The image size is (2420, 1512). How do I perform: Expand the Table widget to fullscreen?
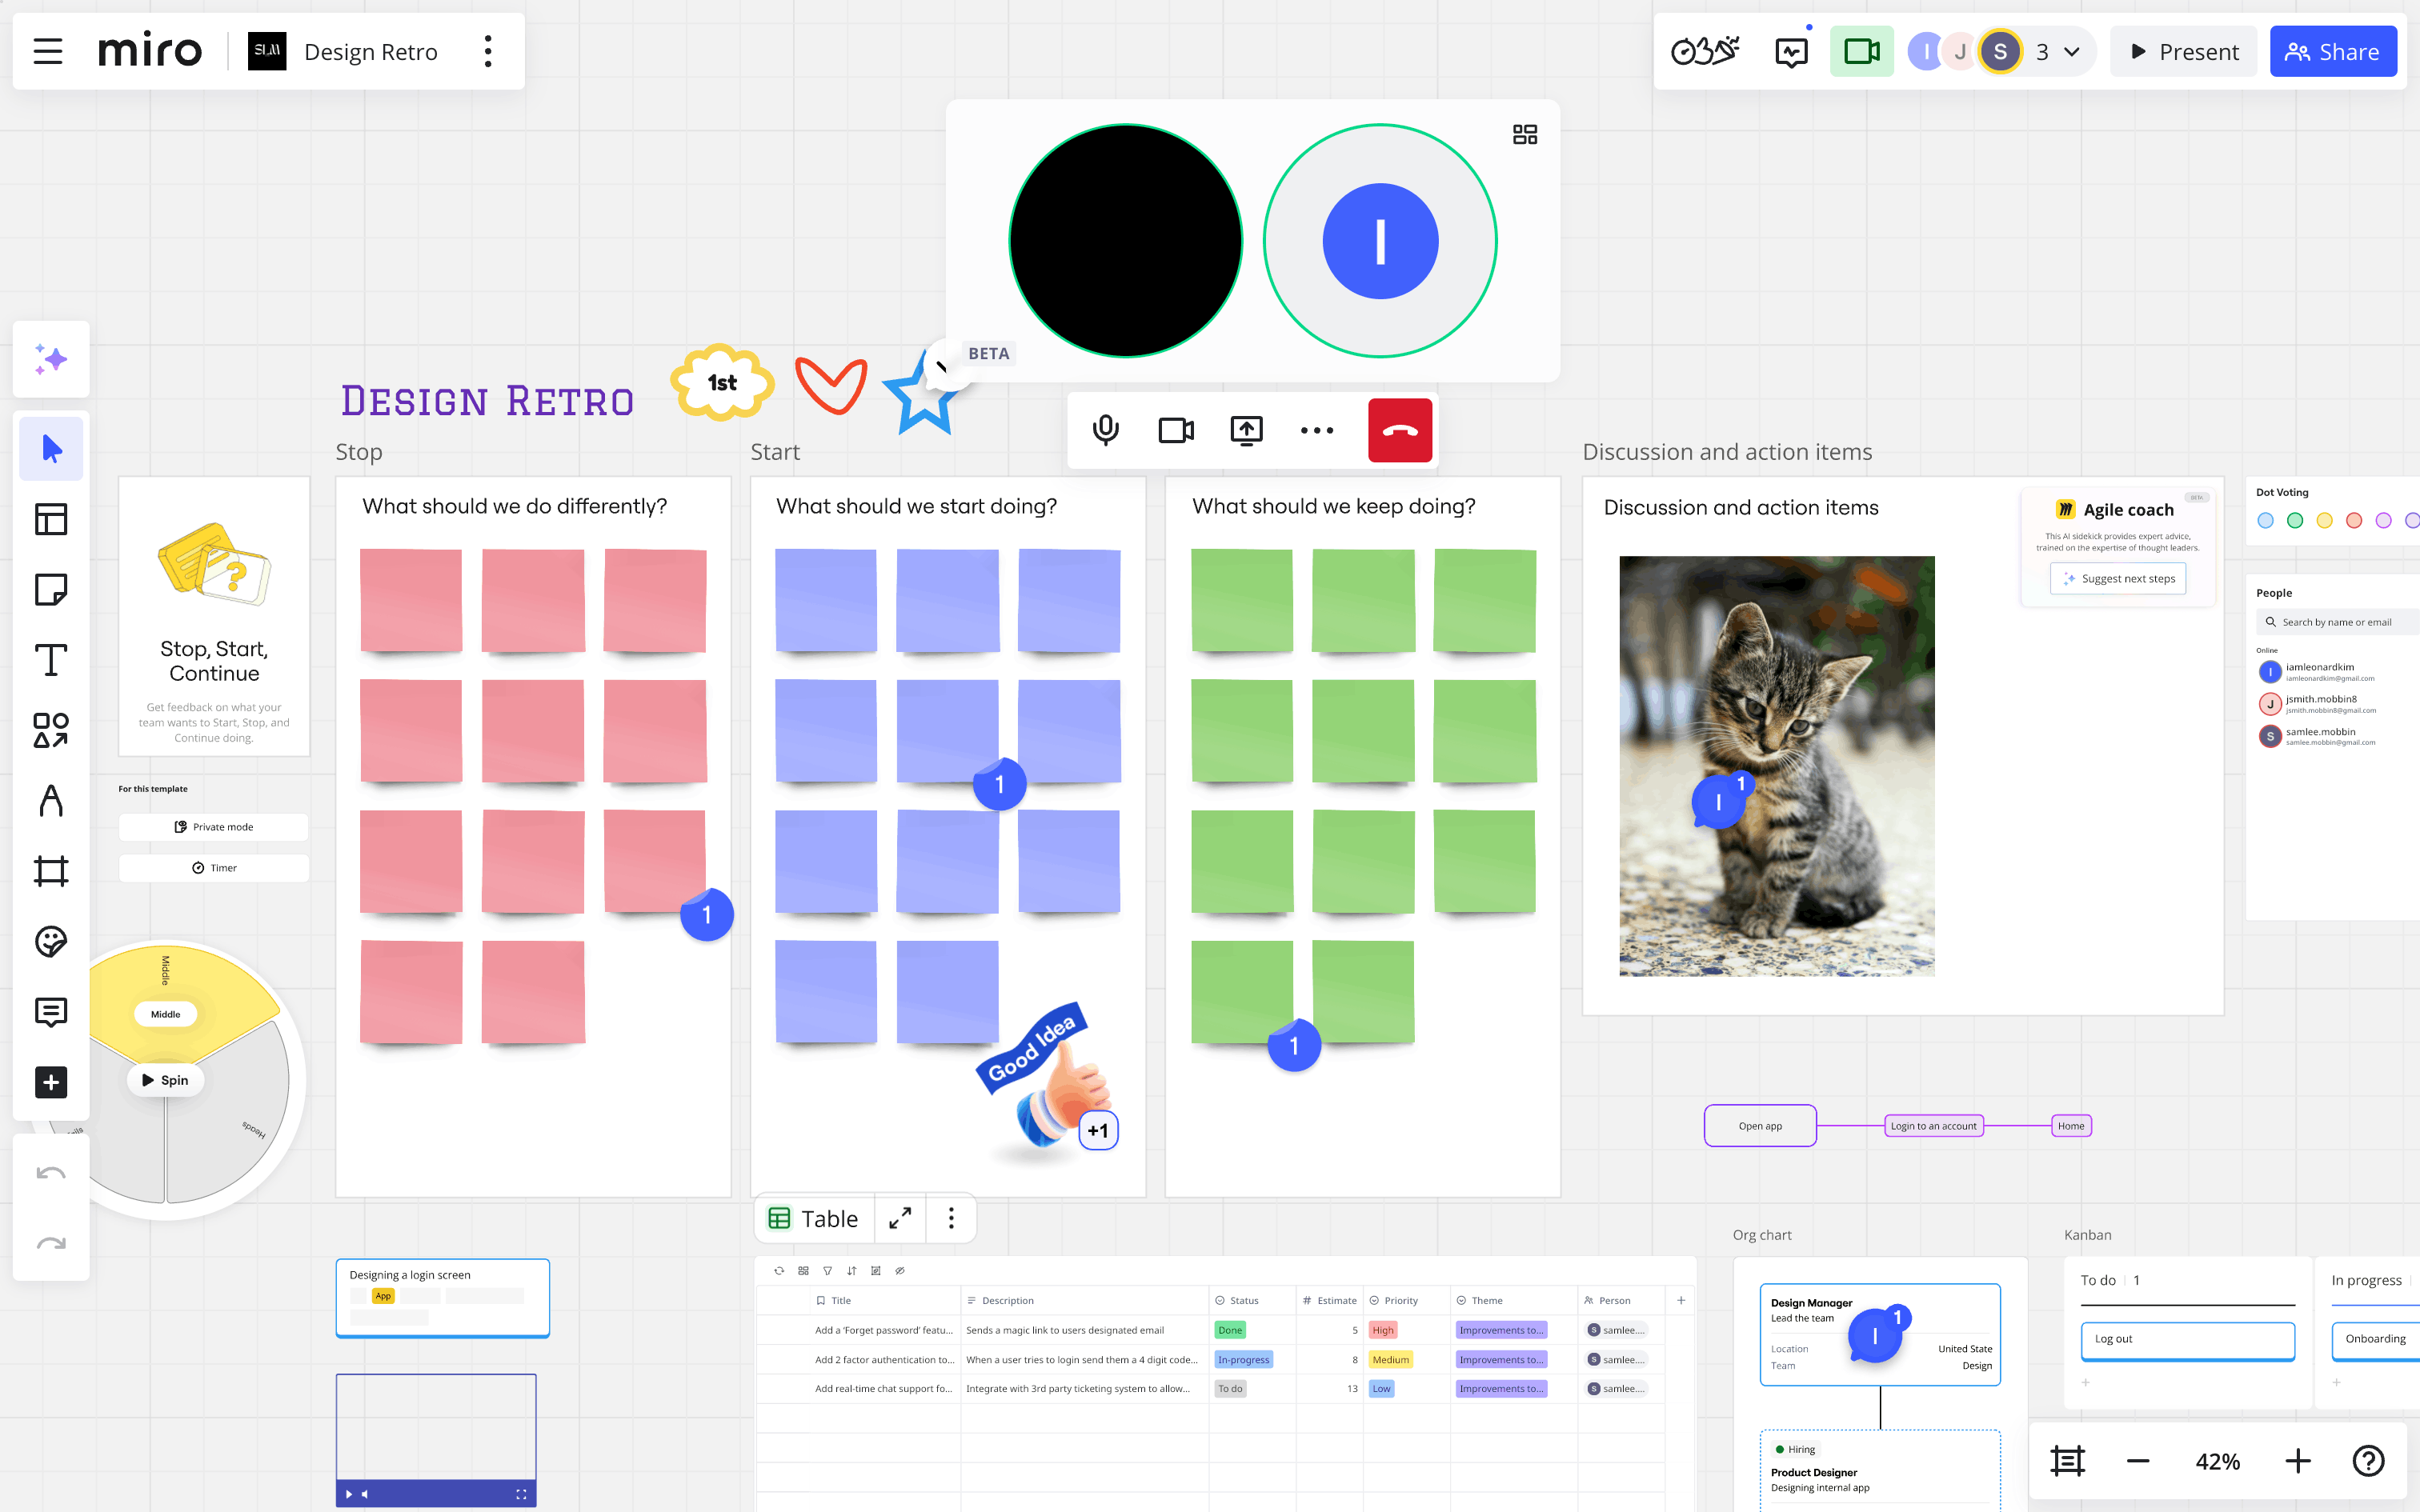tap(900, 1218)
